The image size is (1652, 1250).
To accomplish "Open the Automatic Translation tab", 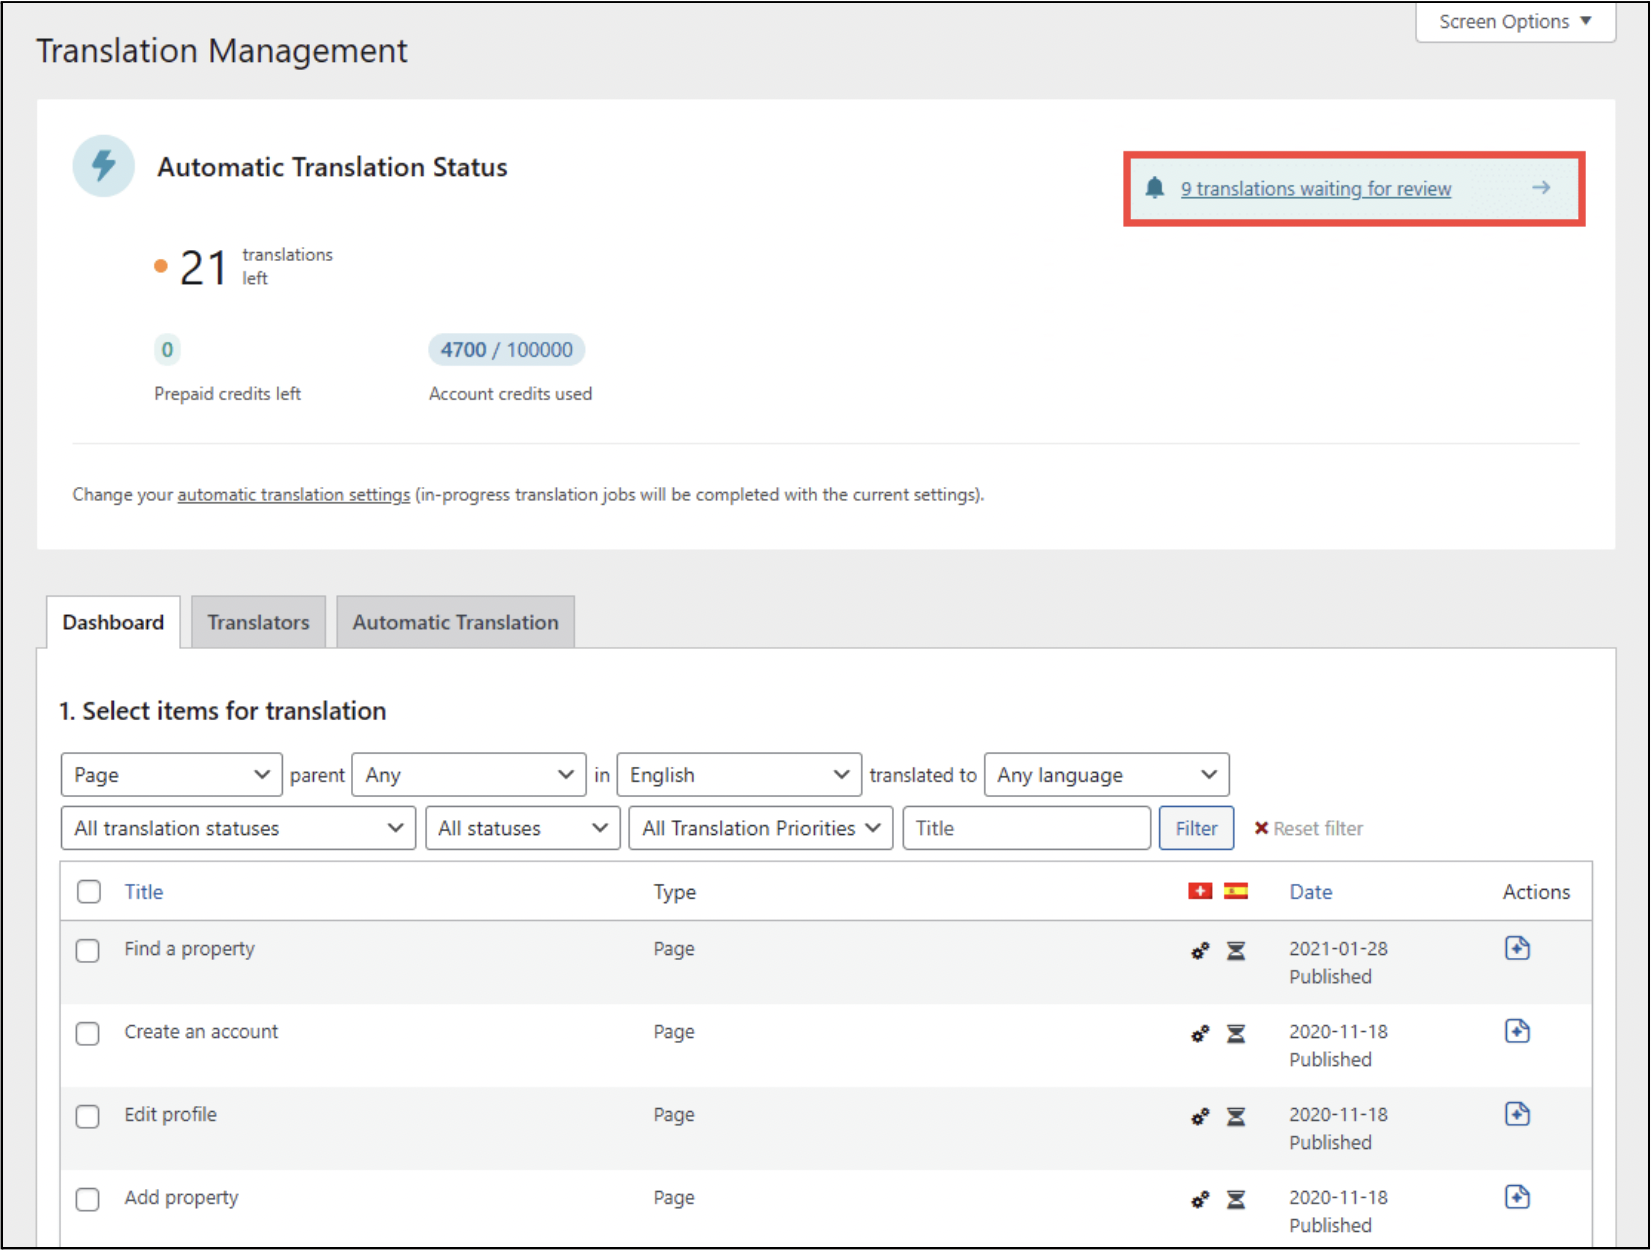I will (455, 622).
